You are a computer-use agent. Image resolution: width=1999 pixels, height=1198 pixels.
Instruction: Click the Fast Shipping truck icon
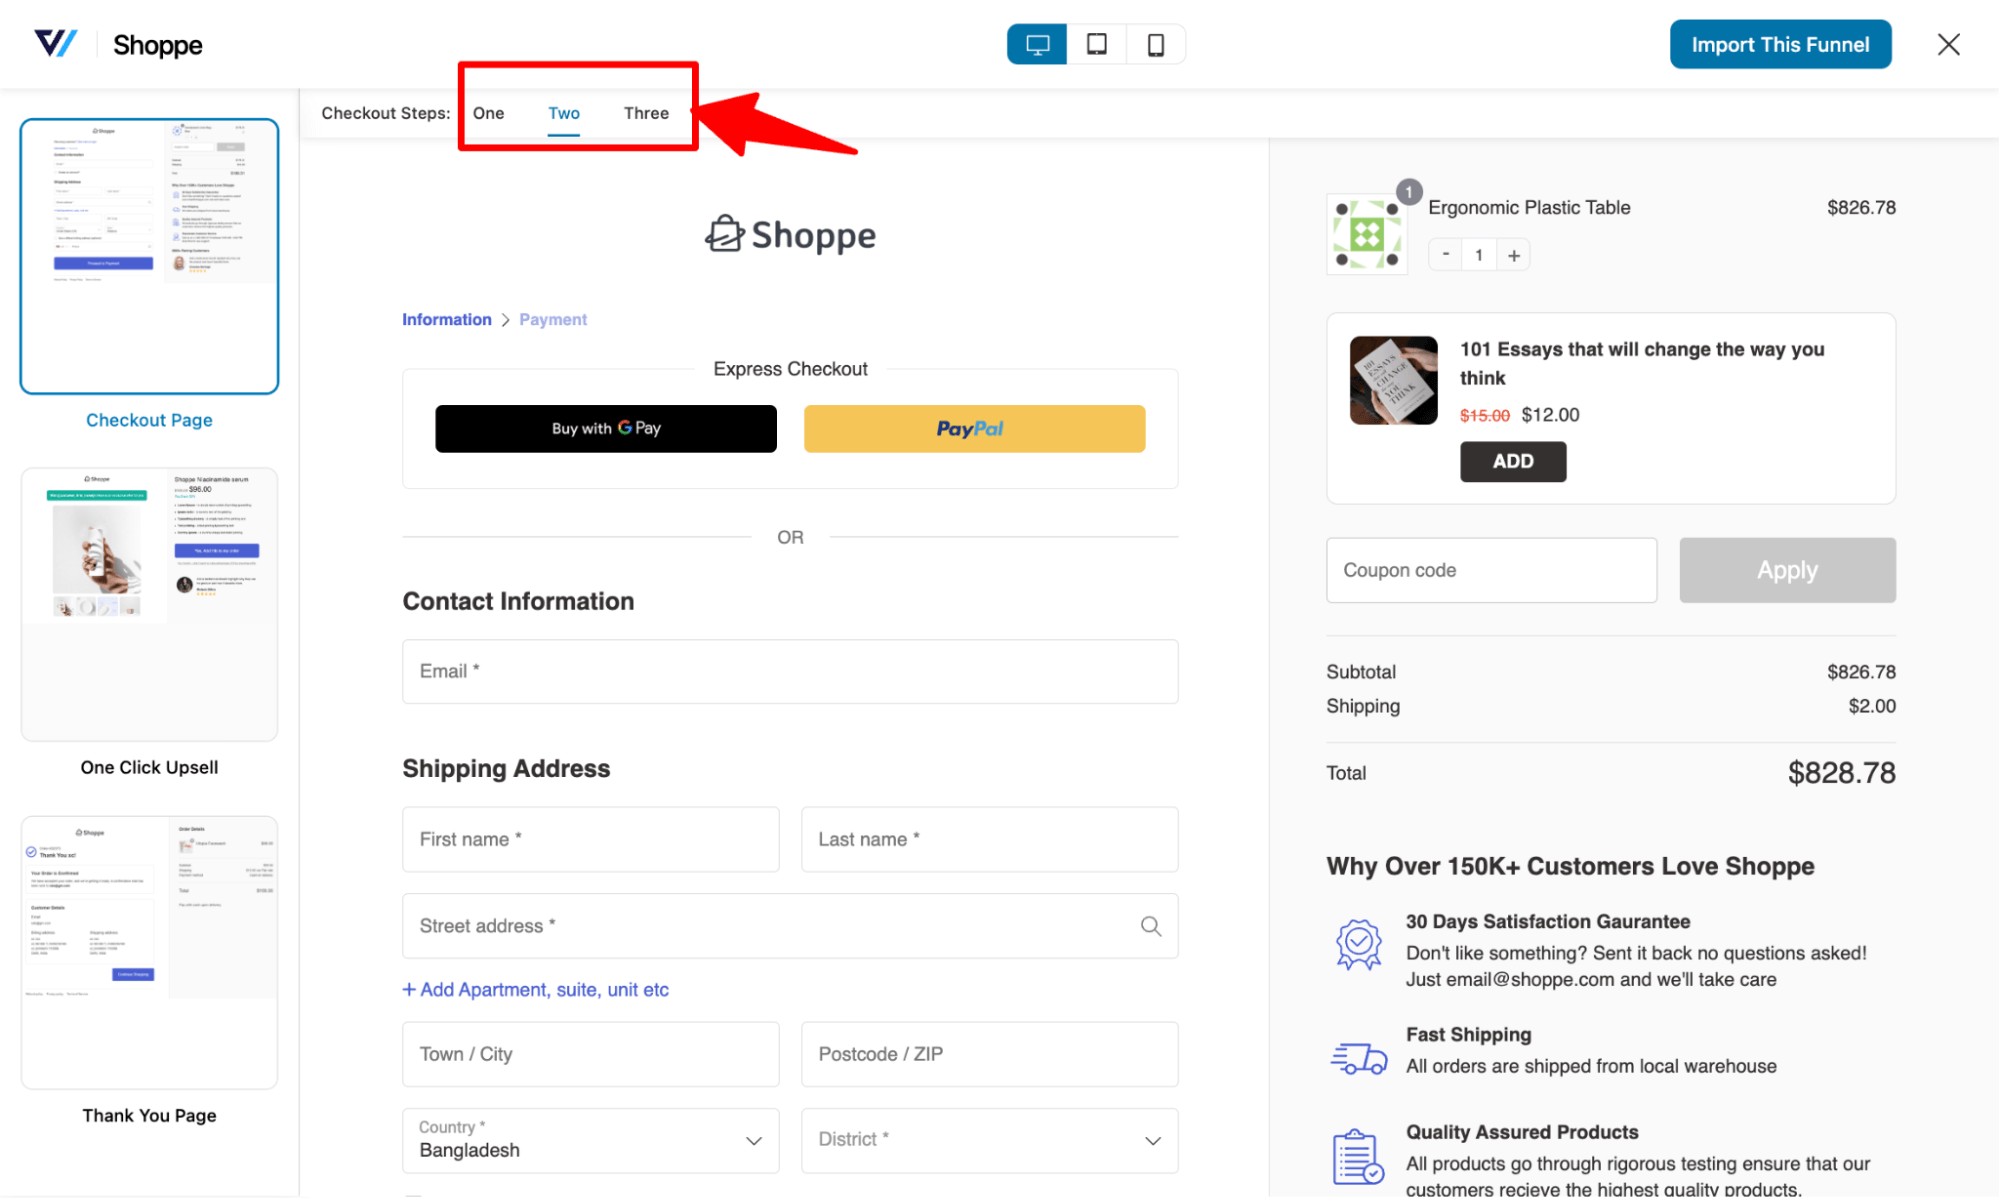point(1359,1058)
